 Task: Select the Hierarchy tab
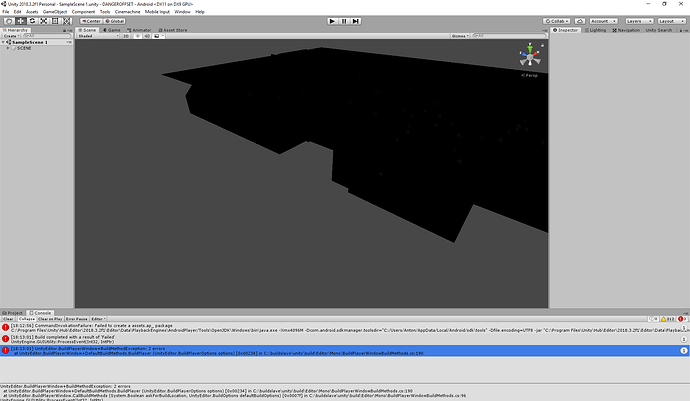16,30
